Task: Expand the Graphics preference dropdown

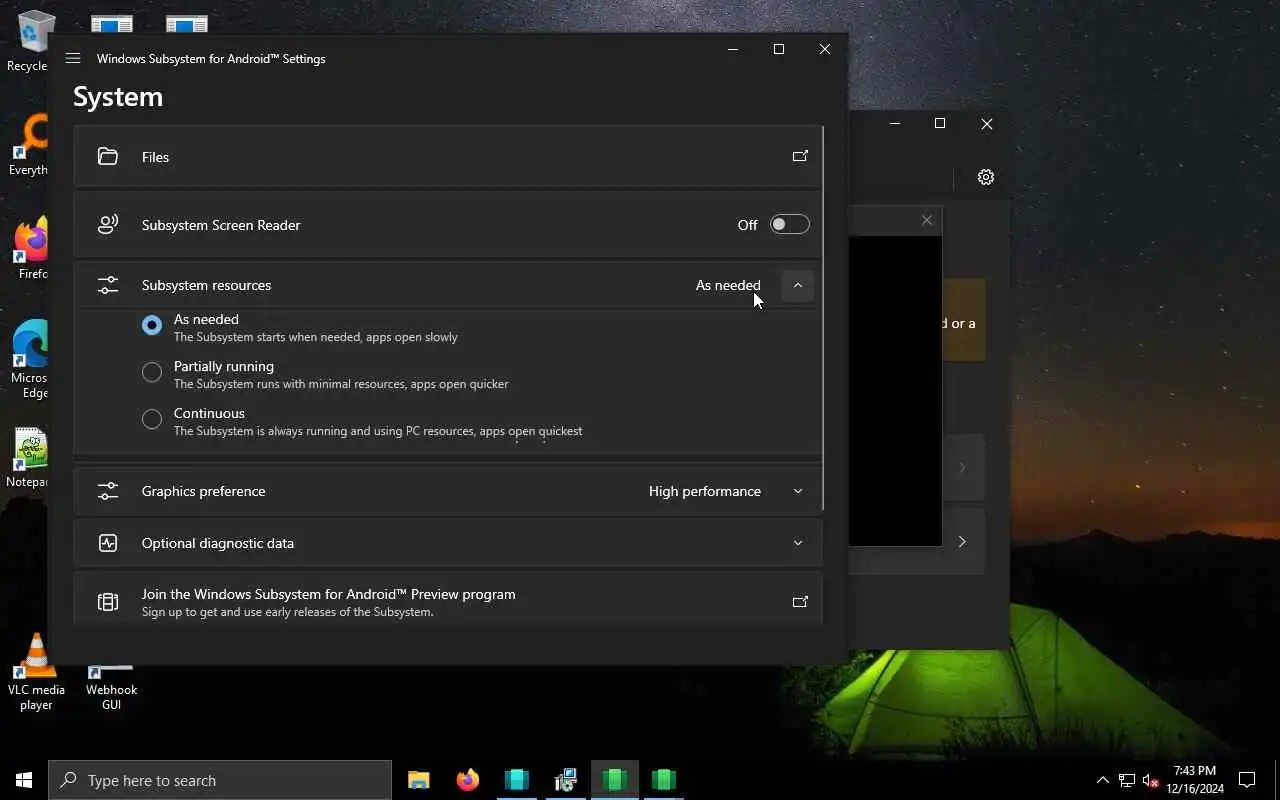Action: coord(798,491)
